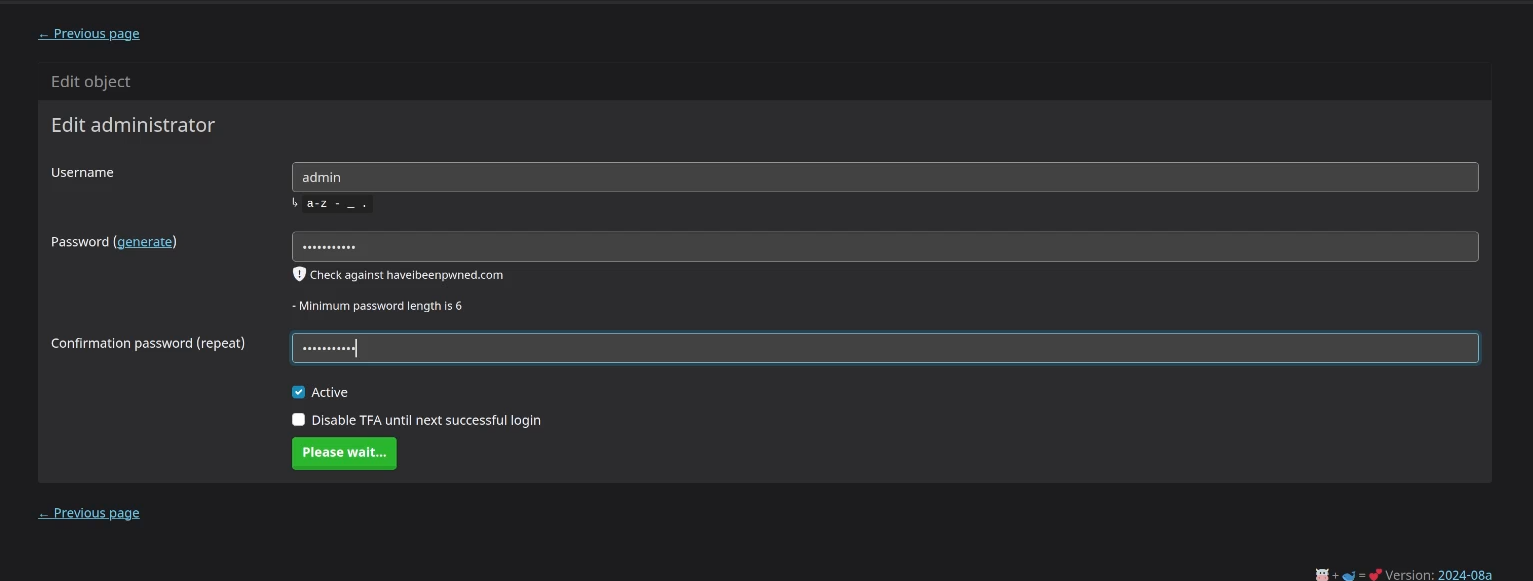Click the arrow glyph beside a-z hint
The image size is (1533, 581).
click(x=295, y=202)
